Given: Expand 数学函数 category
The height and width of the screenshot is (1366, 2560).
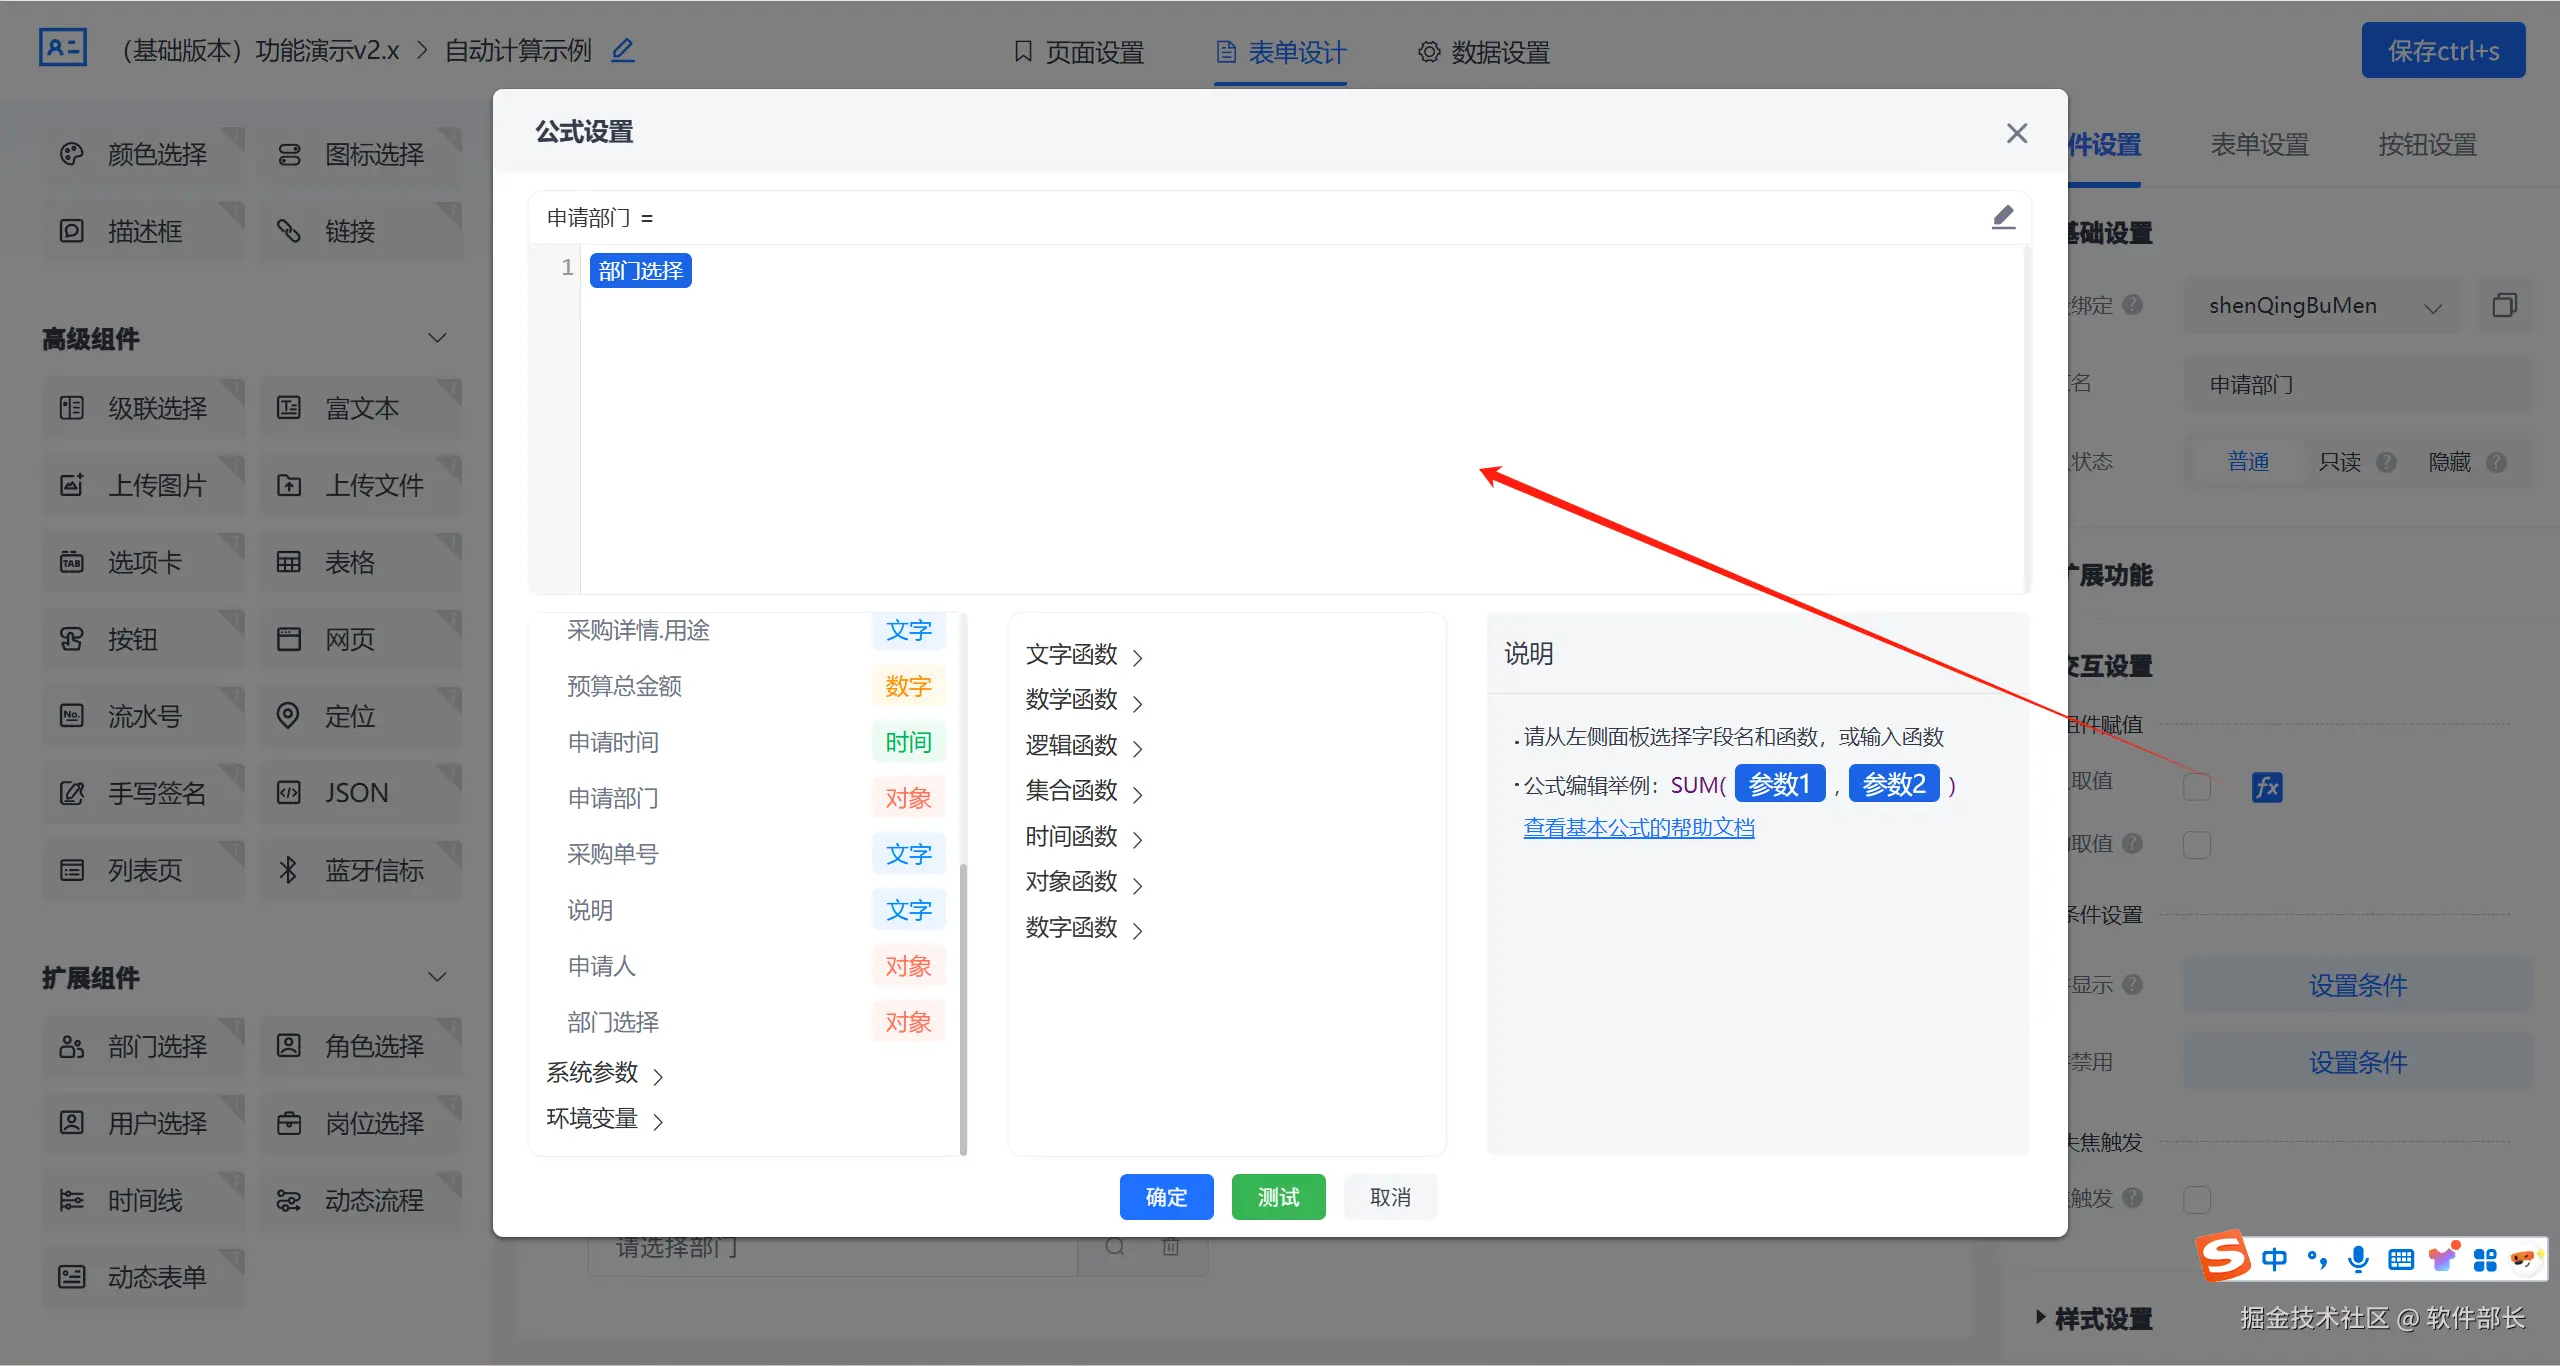Looking at the screenshot, I should 1084,700.
